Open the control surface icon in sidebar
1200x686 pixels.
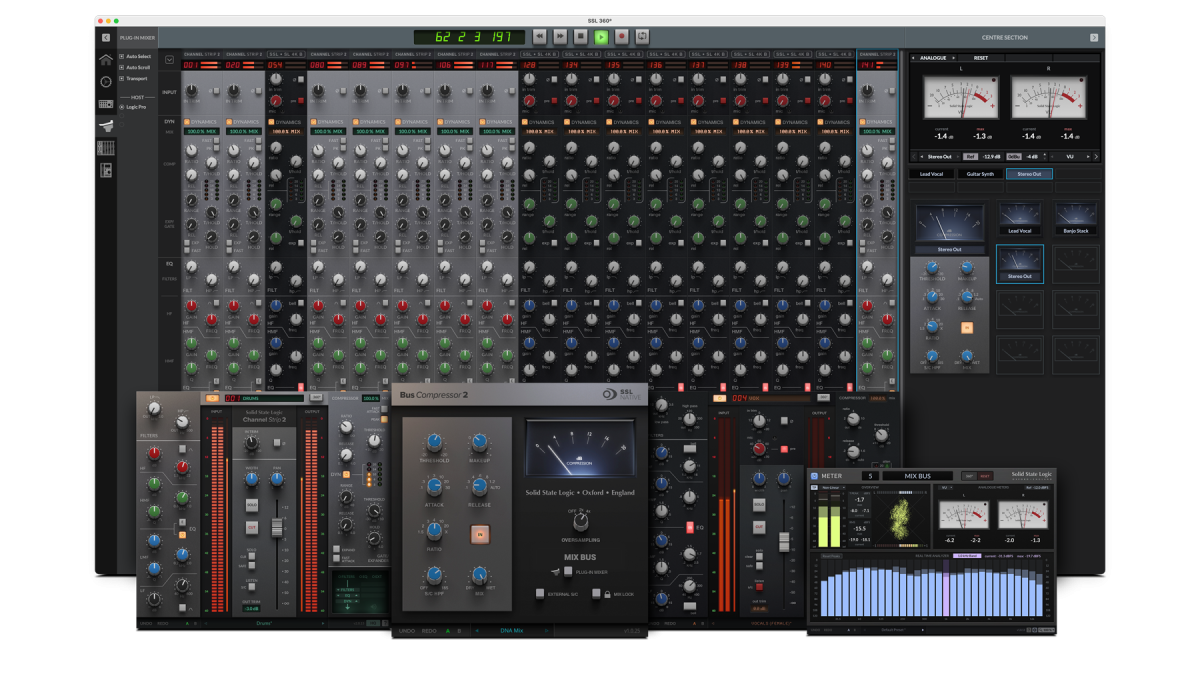coord(106,103)
